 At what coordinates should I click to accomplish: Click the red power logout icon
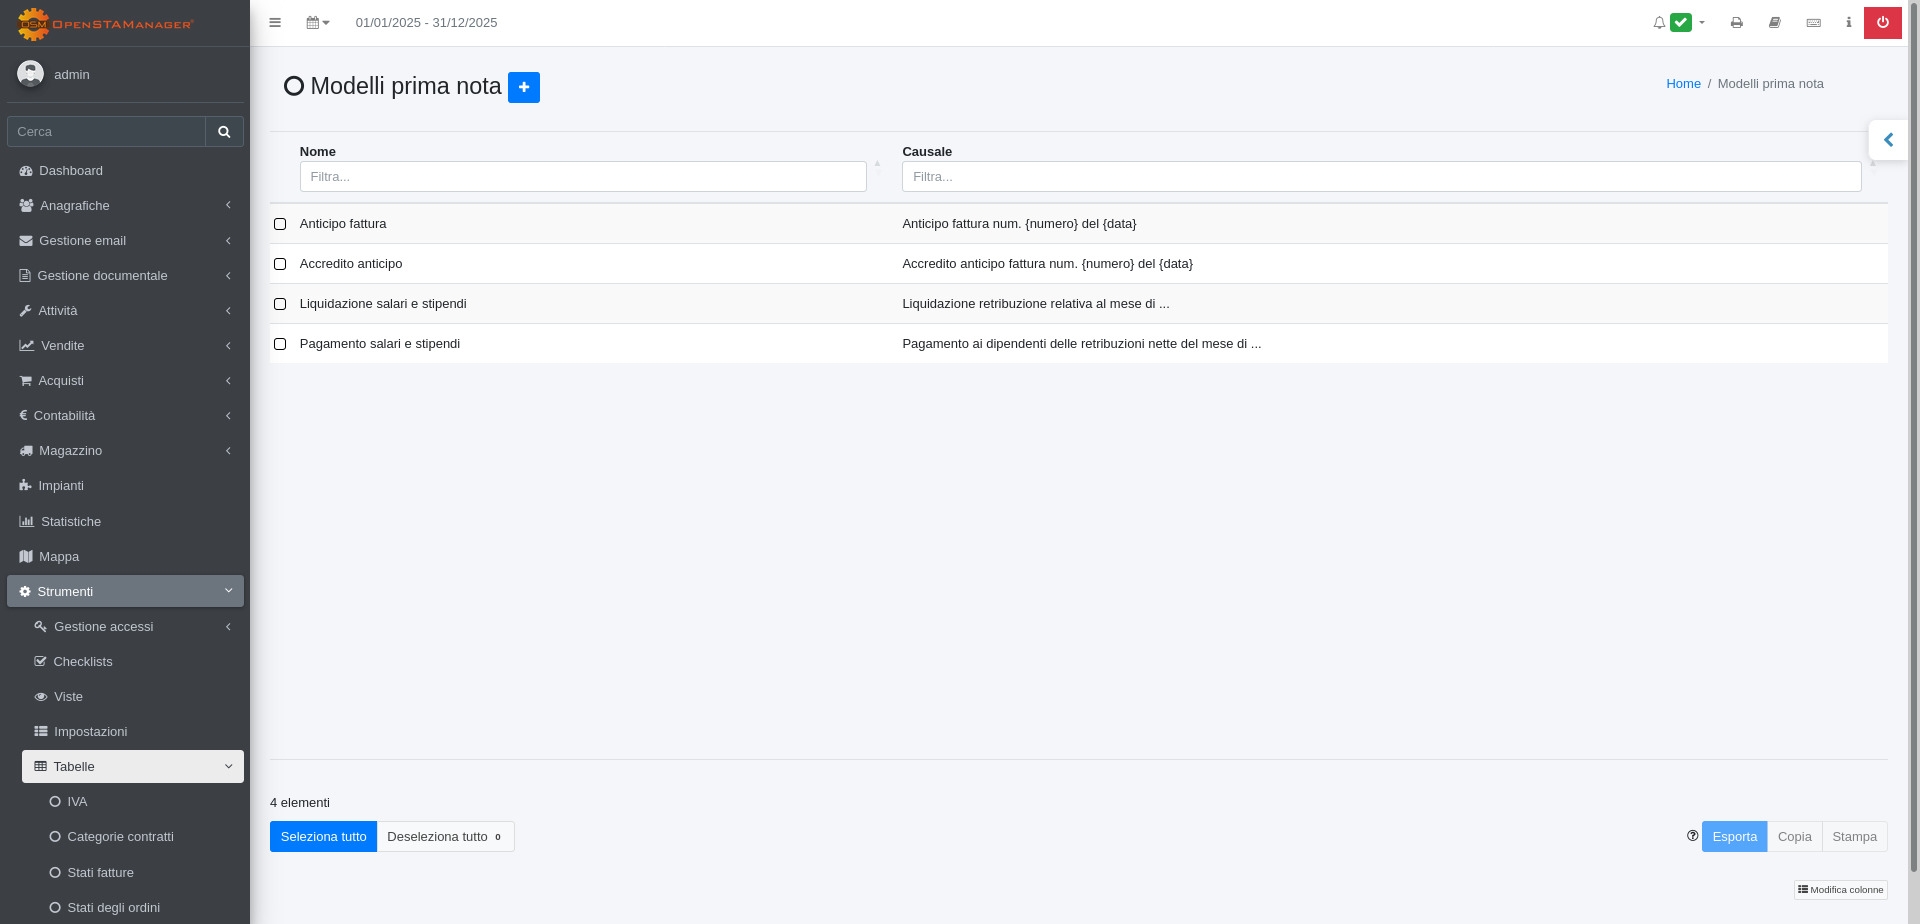point(1882,23)
